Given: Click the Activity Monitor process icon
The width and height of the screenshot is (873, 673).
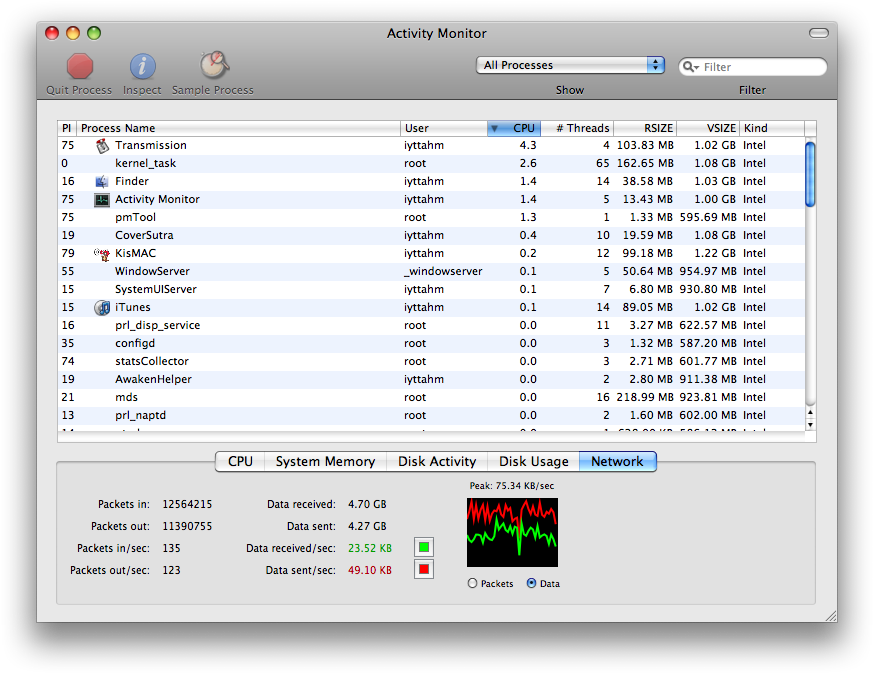Looking at the screenshot, I should point(100,199).
